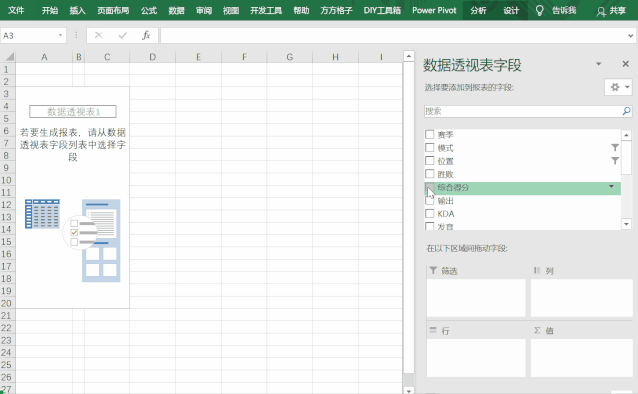Close the 数据透视表字段 pane

tap(626, 64)
